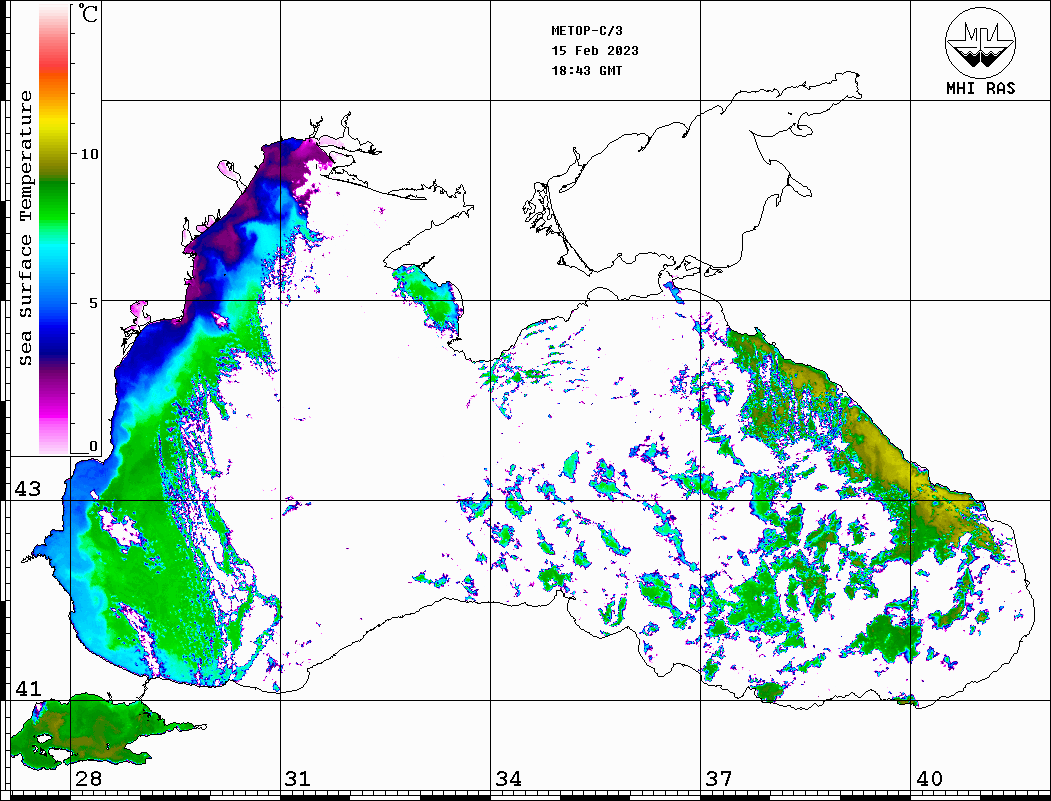Click the 'MHI RAS' caption text
The width and height of the screenshot is (1051, 801).
981,88
